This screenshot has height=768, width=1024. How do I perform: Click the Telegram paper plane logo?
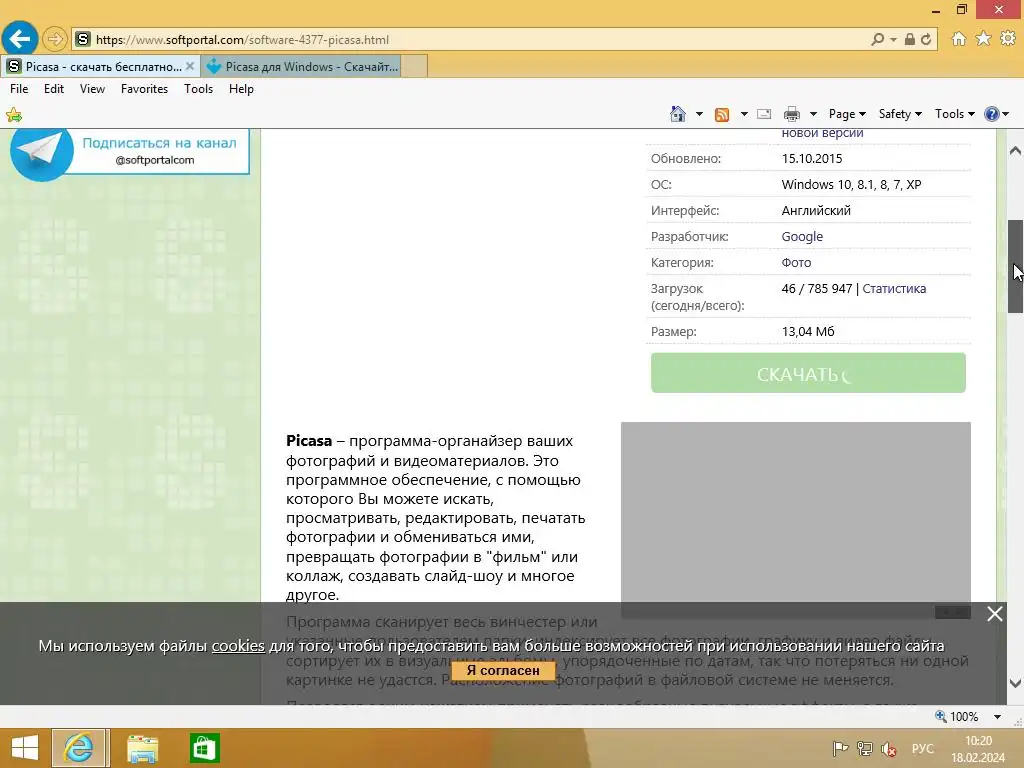(x=42, y=152)
